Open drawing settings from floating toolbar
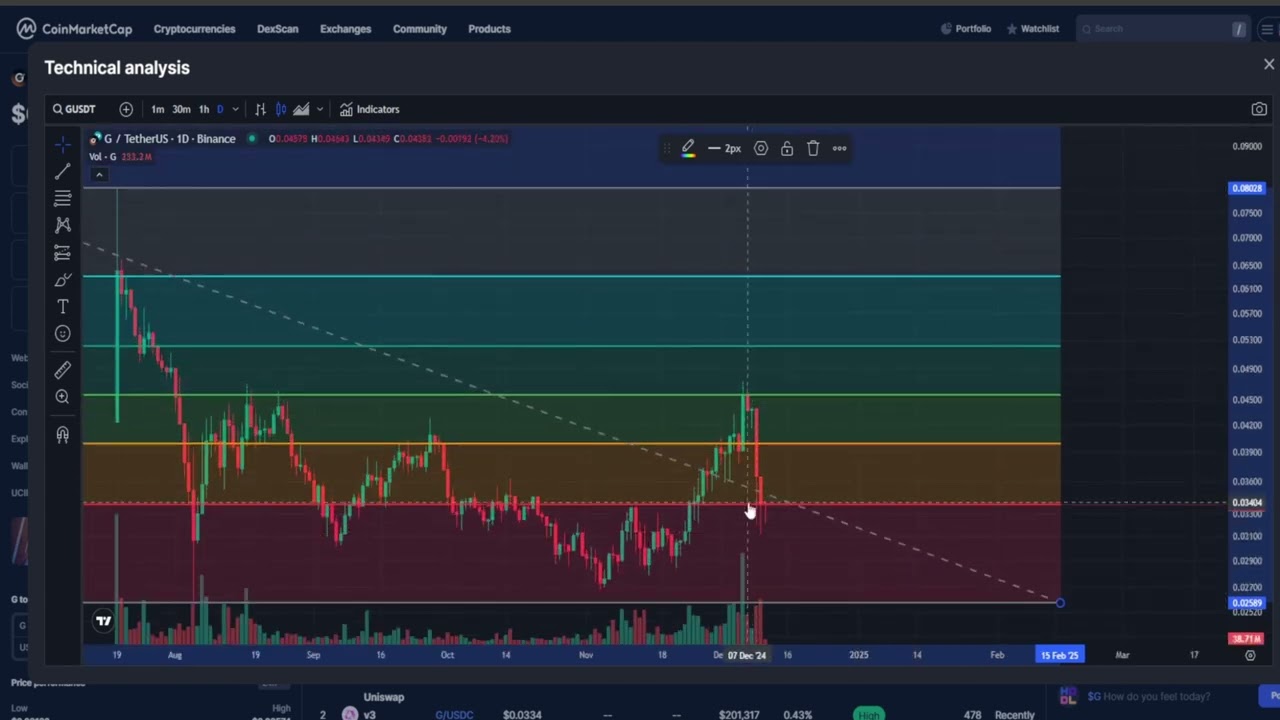Screen dimensions: 1280x720 761,148
